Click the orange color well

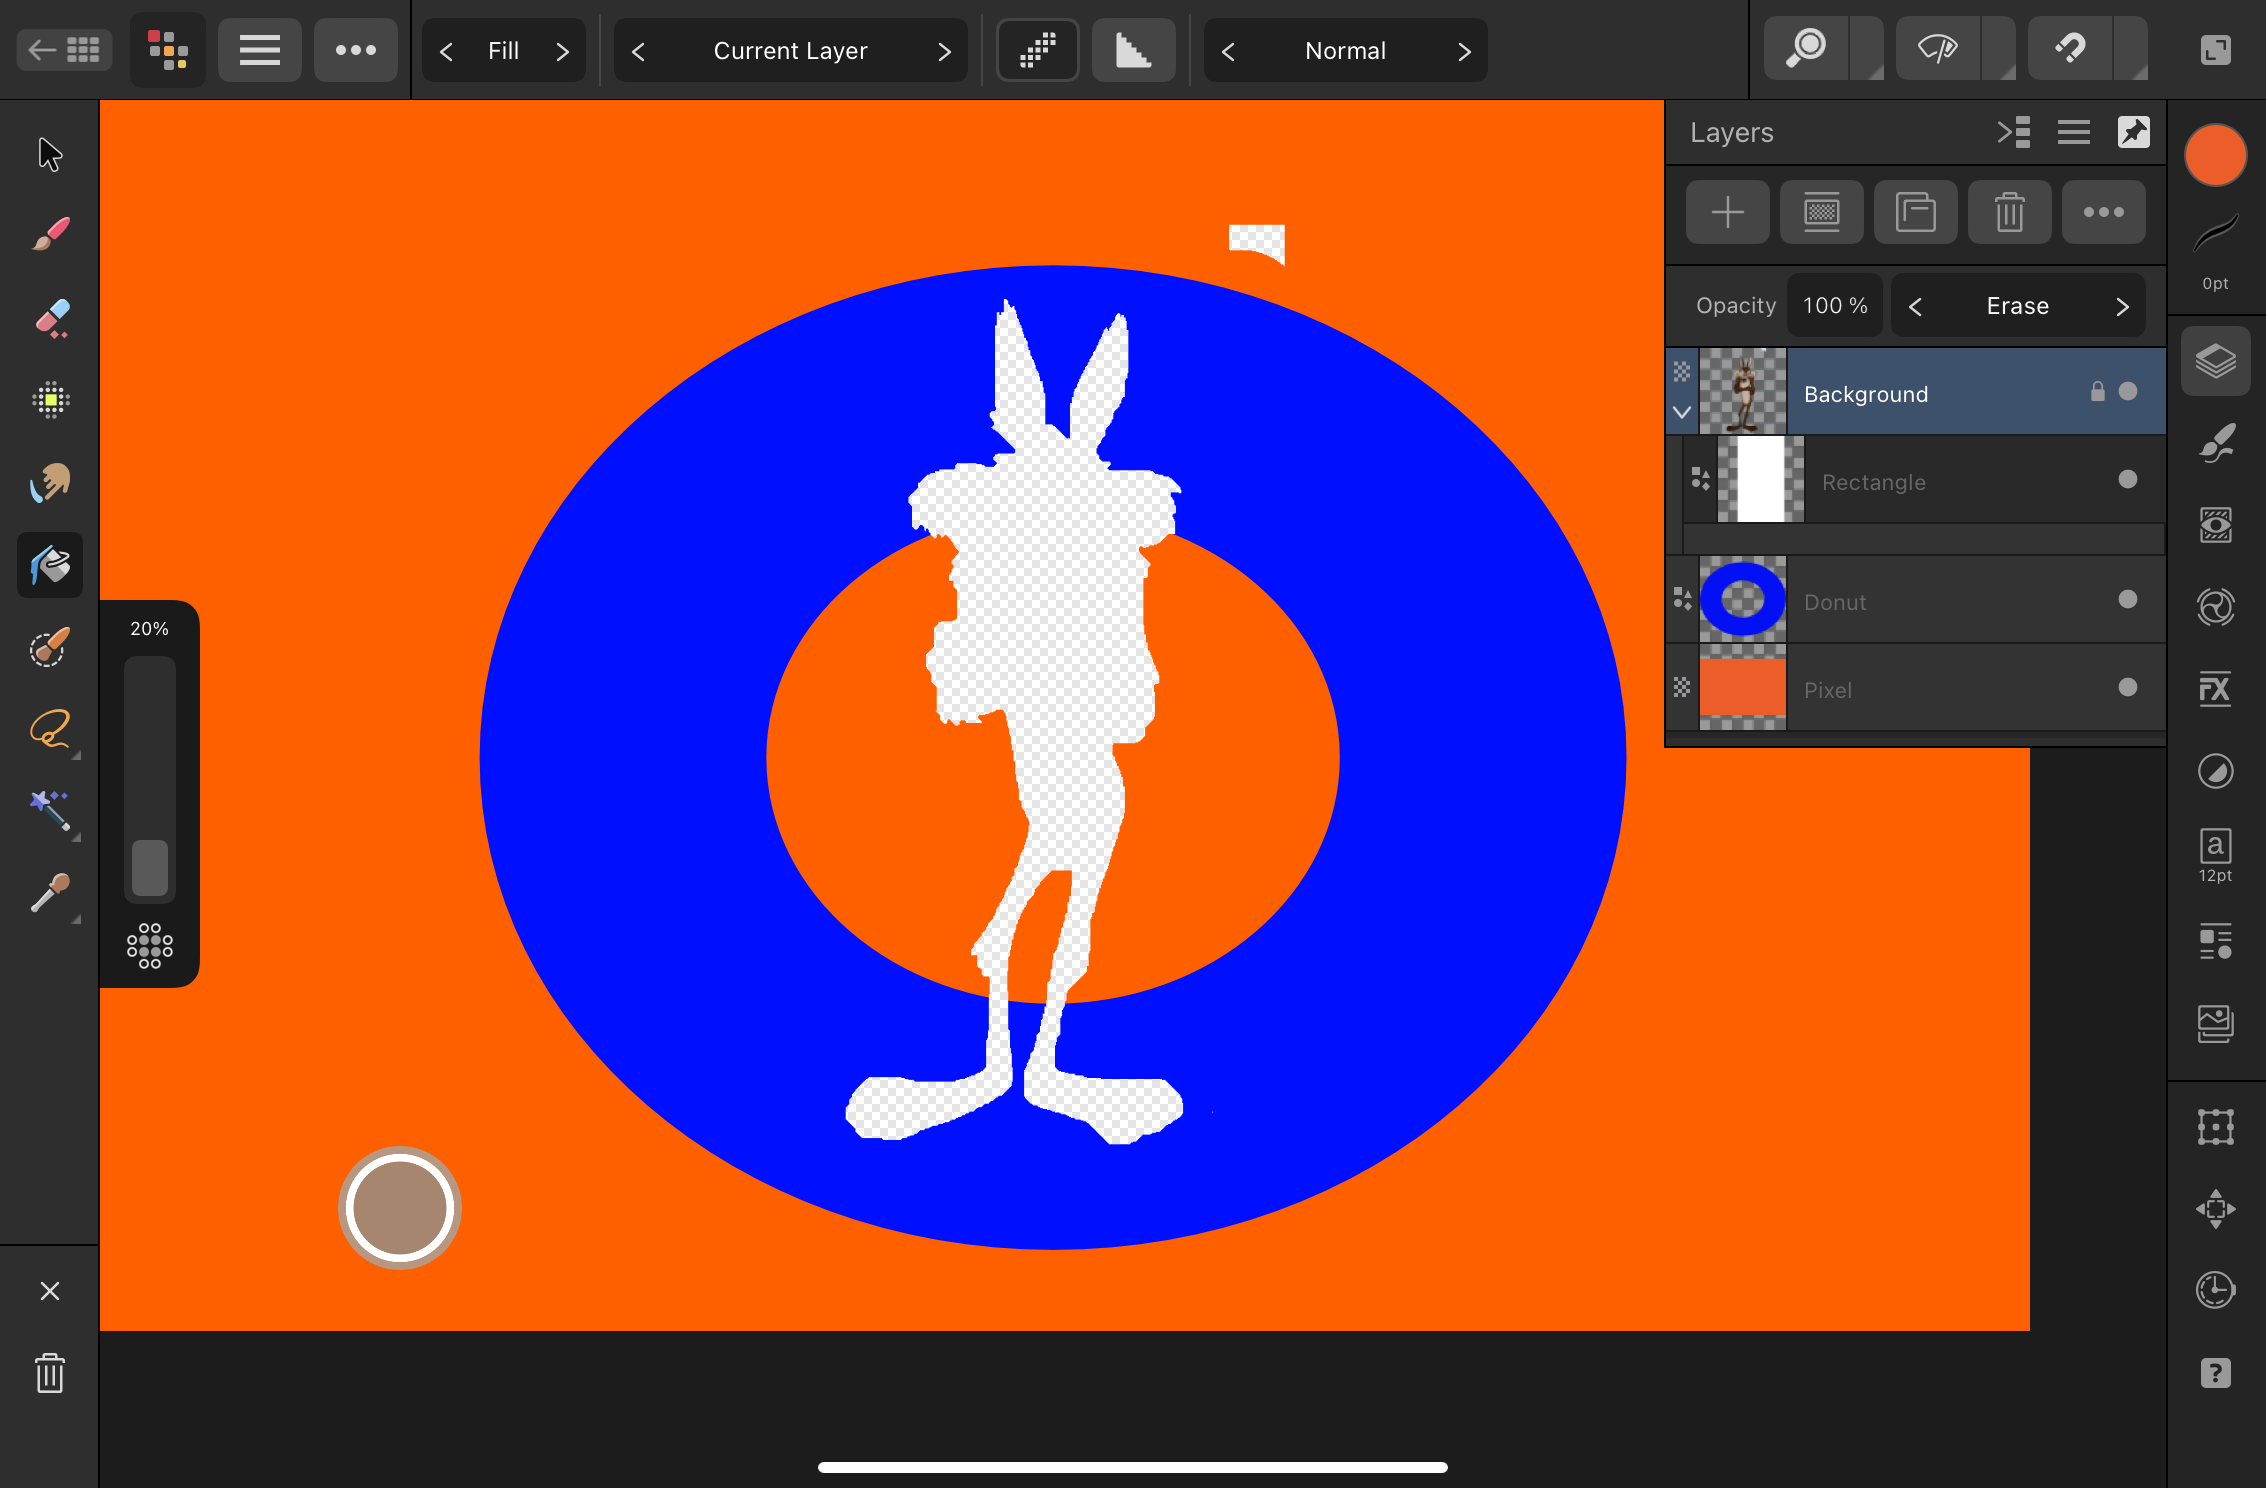click(2216, 156)
